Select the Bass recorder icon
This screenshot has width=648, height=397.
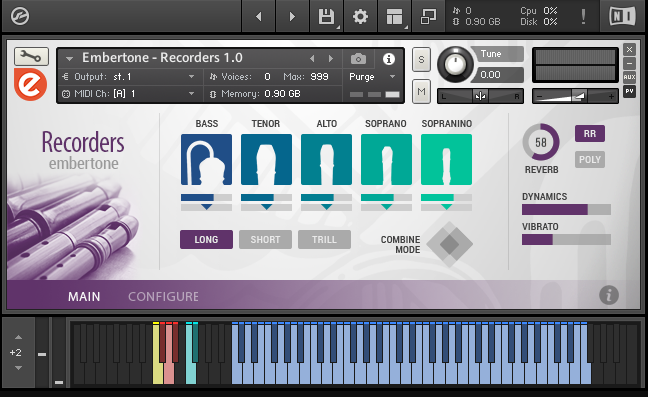coord(206,159)
